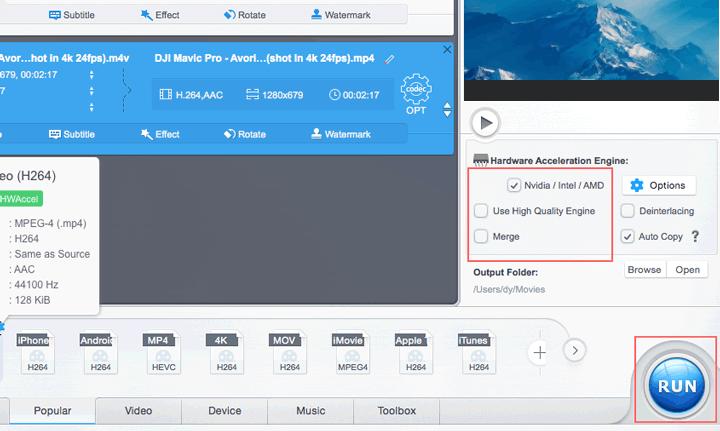Choose the Apple H264 preset

(x=415, y=352)
